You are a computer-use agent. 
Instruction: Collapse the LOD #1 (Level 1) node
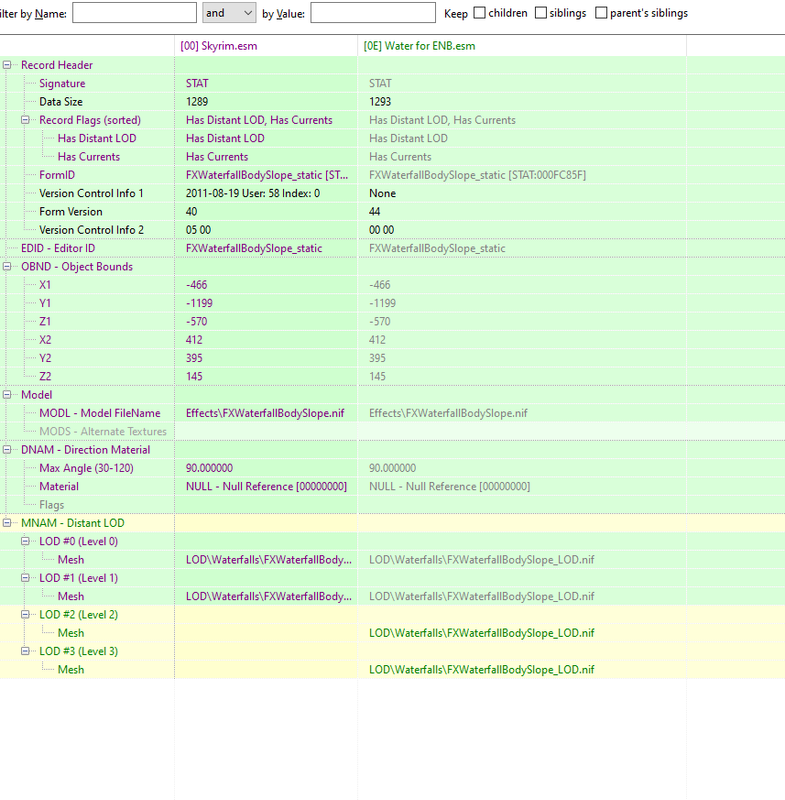25,578
